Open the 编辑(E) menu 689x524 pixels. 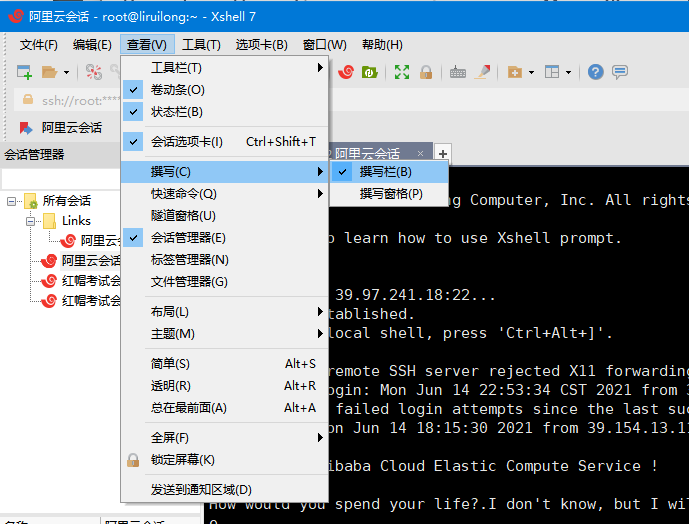coord(92,44)
